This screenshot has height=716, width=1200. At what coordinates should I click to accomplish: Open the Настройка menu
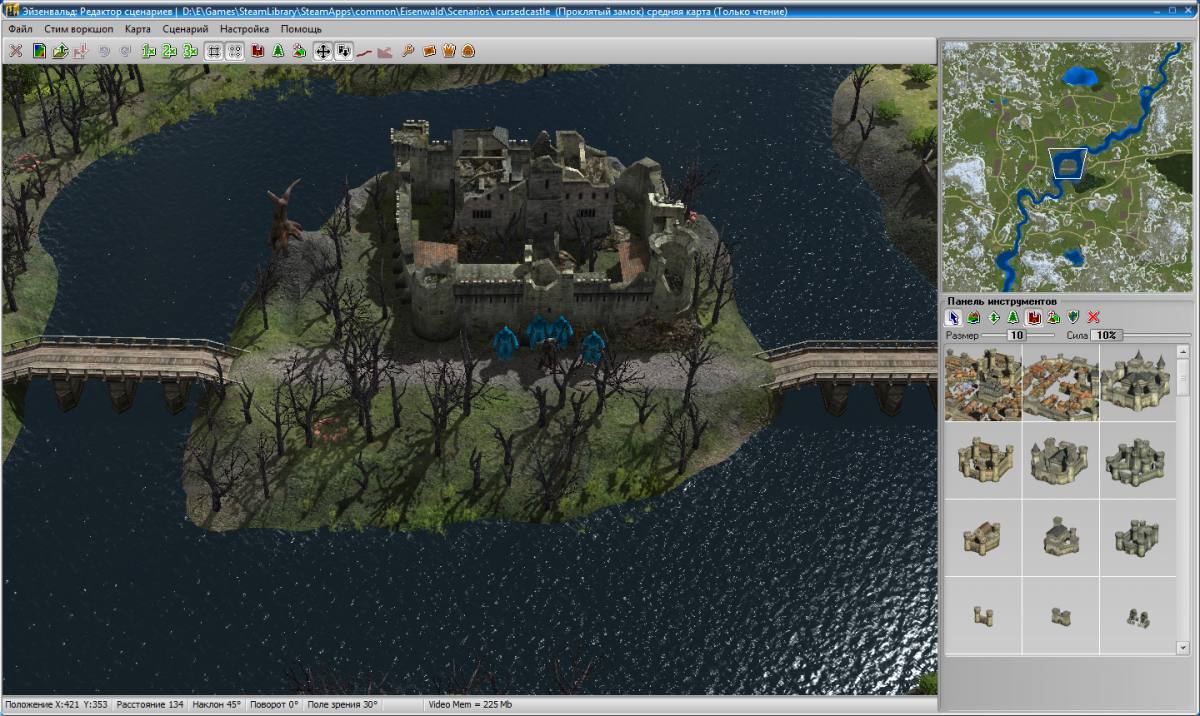coord(245,29)
